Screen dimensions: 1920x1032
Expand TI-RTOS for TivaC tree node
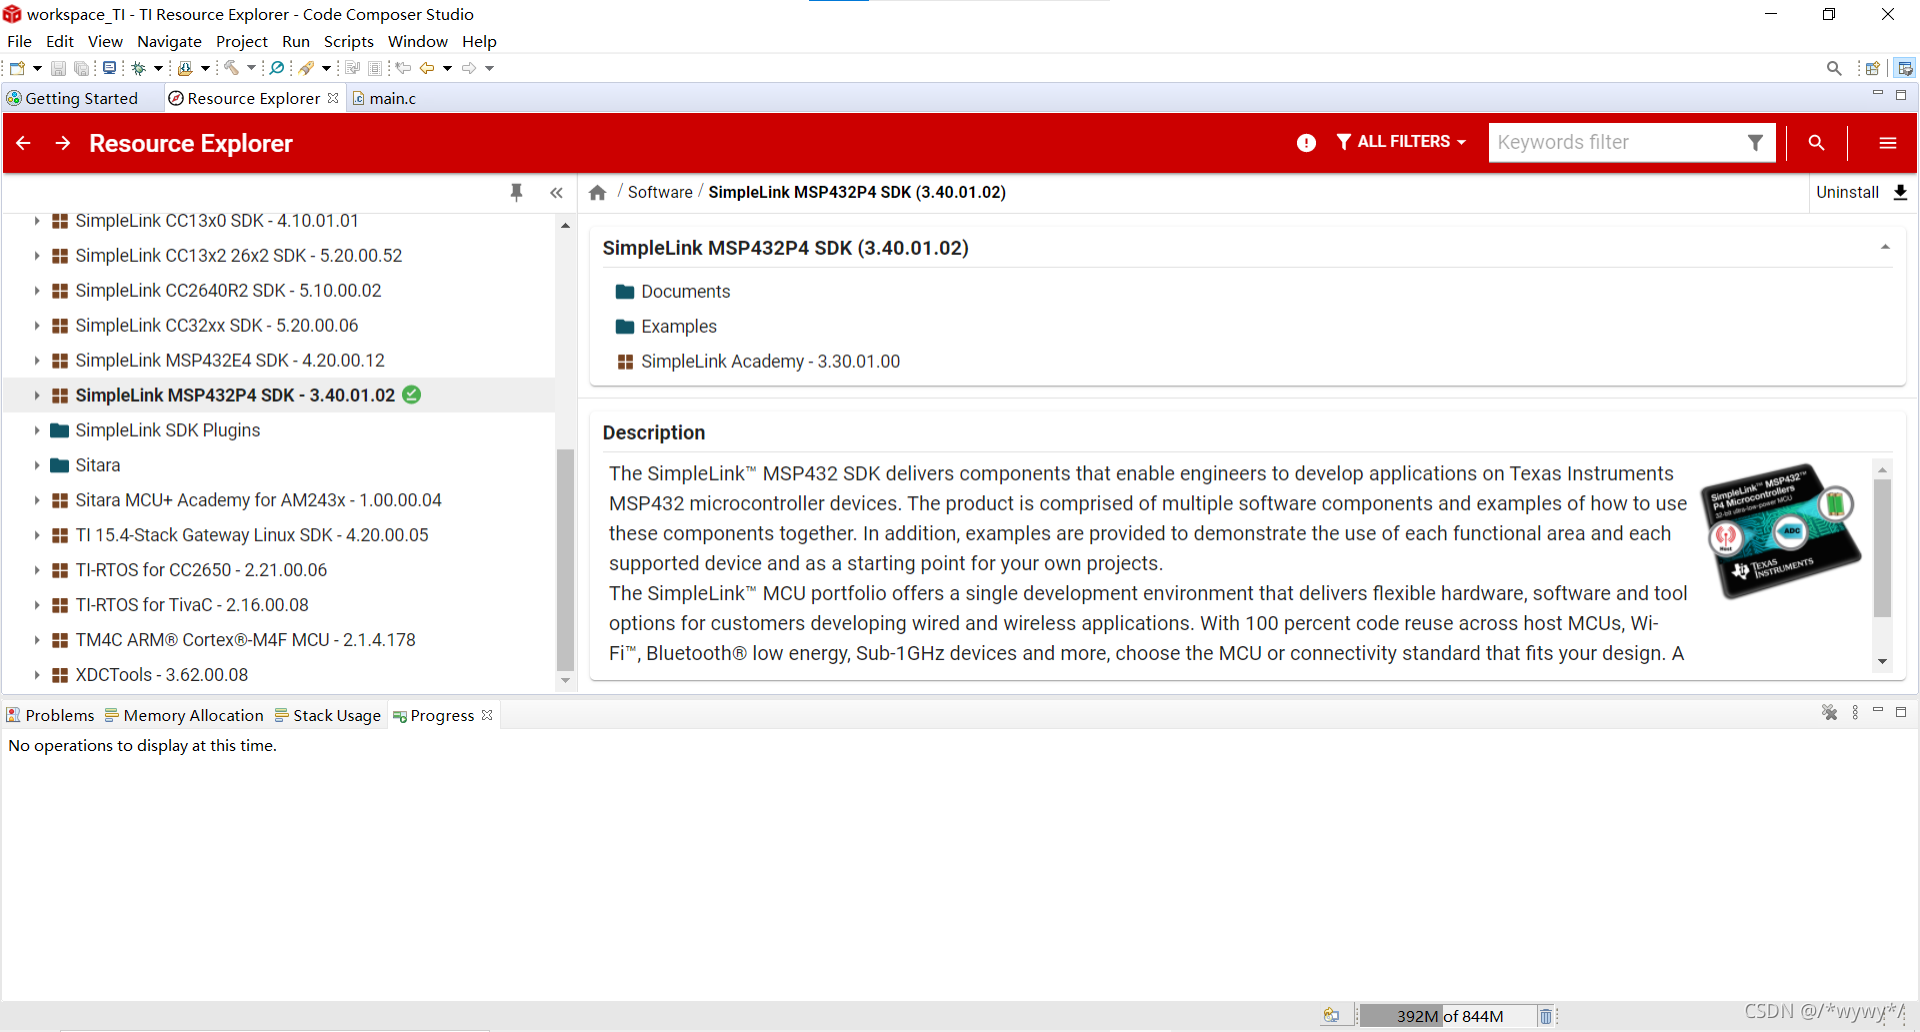[x=37, y=606]
